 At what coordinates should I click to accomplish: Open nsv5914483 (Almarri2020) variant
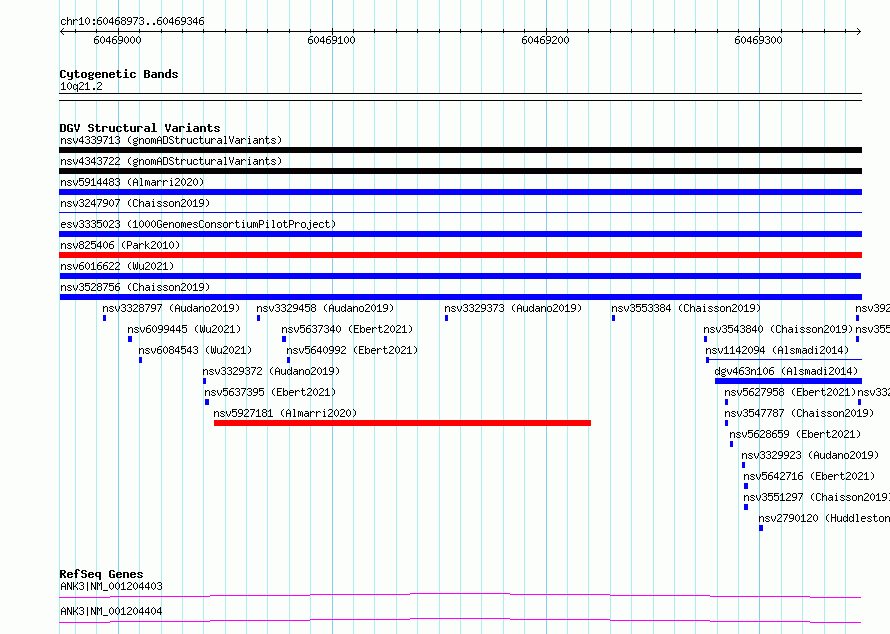pyautogui.click(x=132, y=182)
